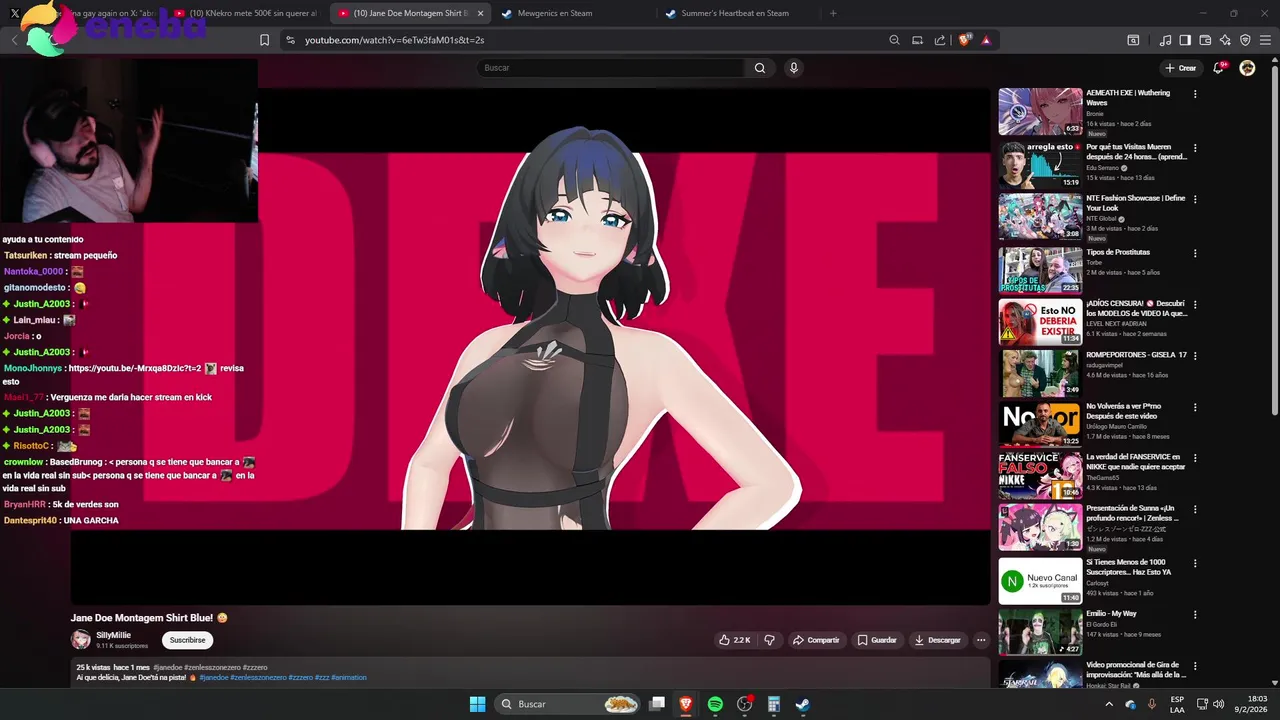Open the Leo AI sparkle icon

click(x=1225, y=40)
